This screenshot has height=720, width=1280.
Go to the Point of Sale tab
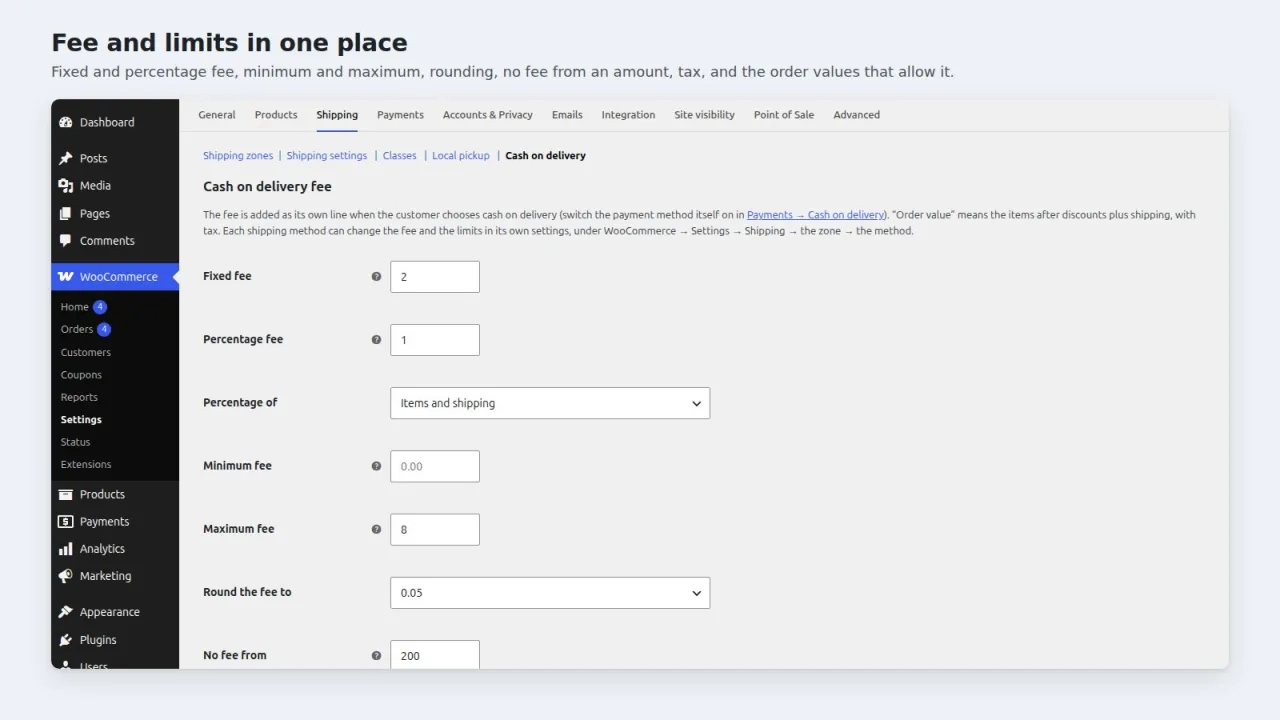[x=784, y=115]
